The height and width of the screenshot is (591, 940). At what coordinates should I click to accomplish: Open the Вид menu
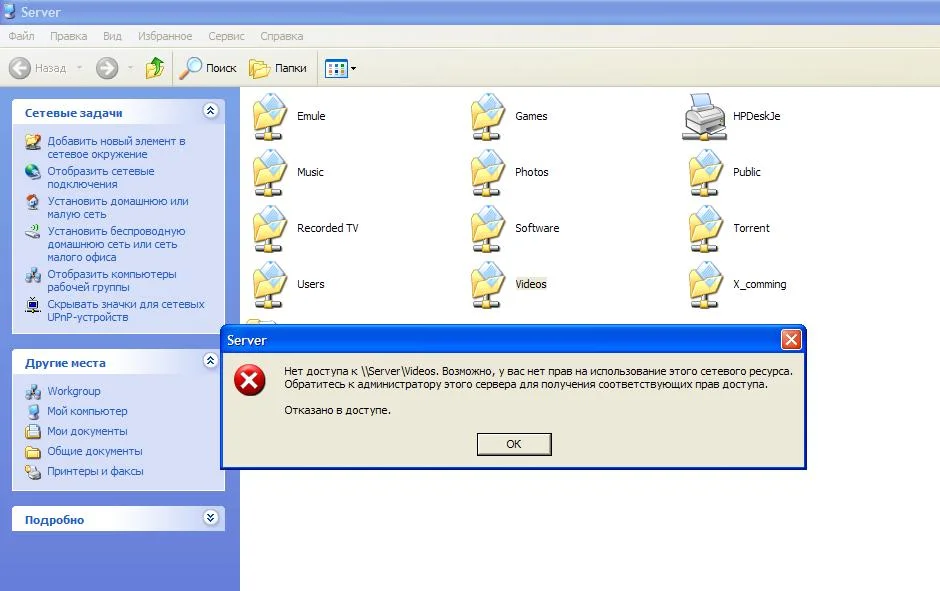pos(112,36)
